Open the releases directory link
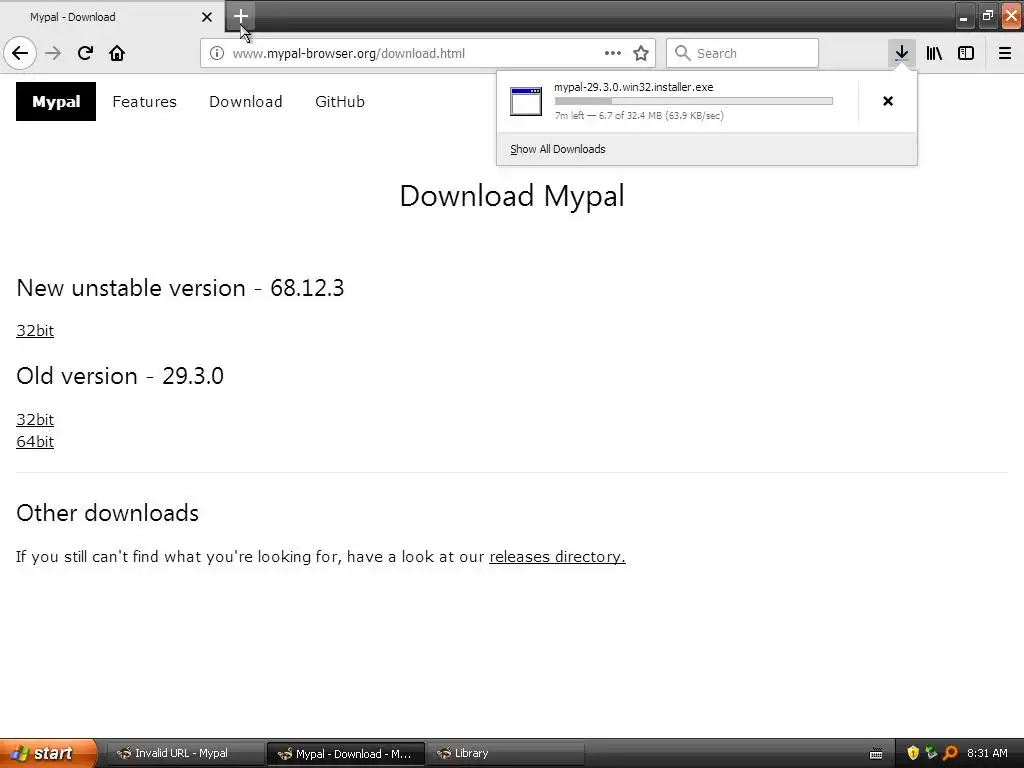The height and width of the screenshot is (768, 1024). click(x=557, y=556)
